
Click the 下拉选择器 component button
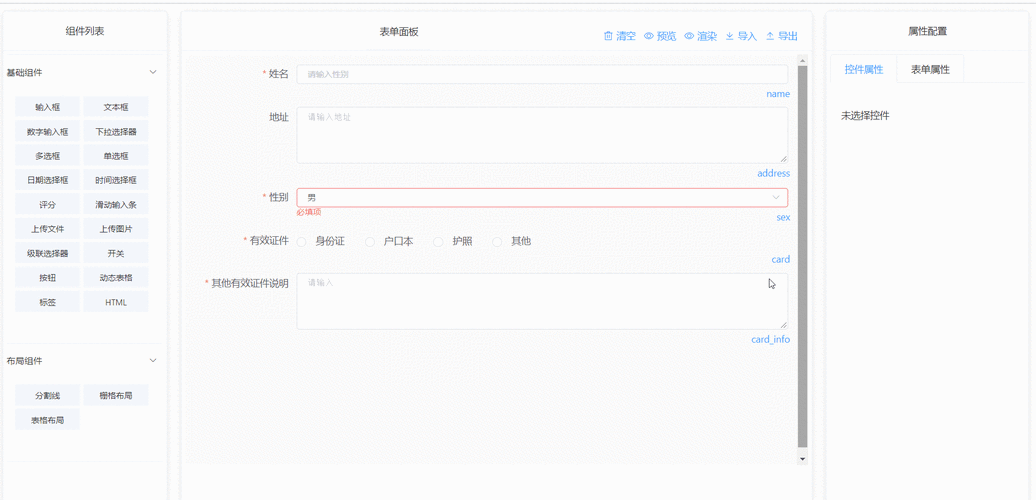(x=116, y=132)
